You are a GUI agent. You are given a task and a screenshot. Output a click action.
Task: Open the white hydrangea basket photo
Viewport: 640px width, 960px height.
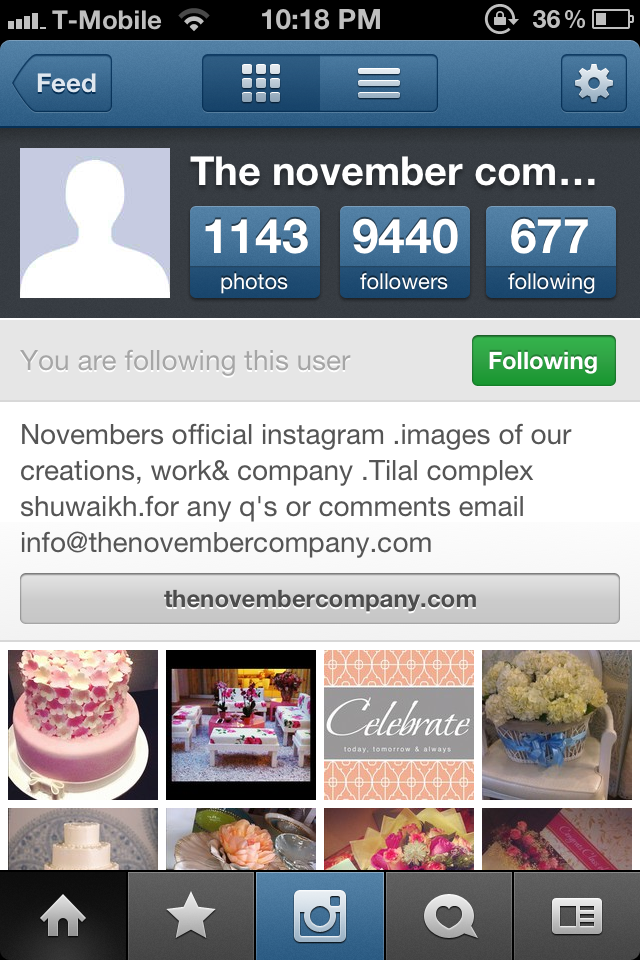557,725
